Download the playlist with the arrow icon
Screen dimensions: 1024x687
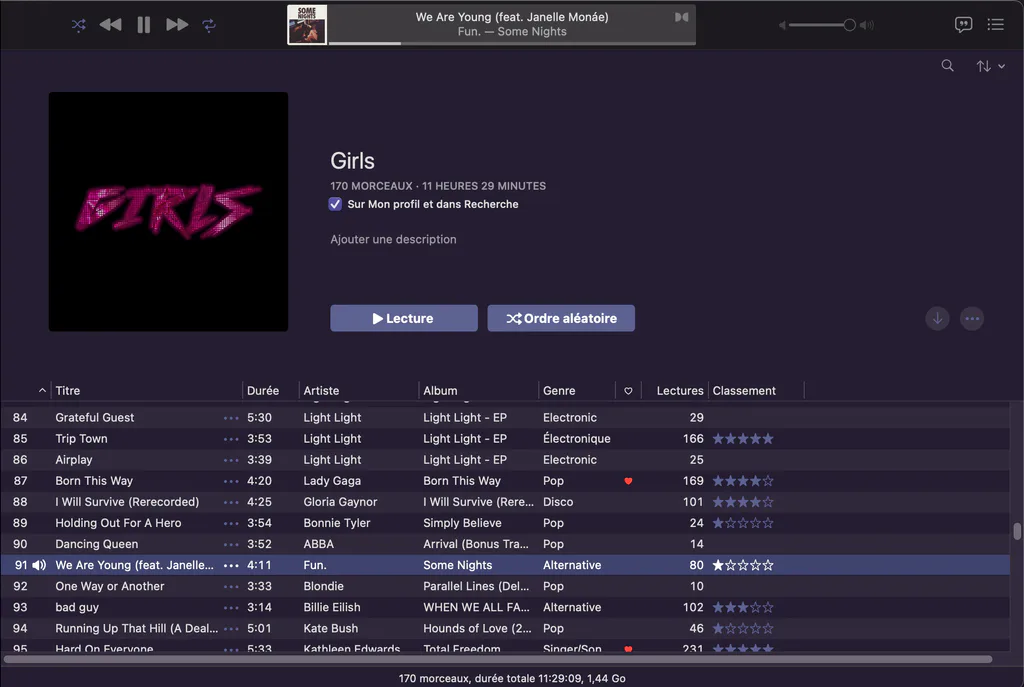pyautogui.click(x=937, y=319)
